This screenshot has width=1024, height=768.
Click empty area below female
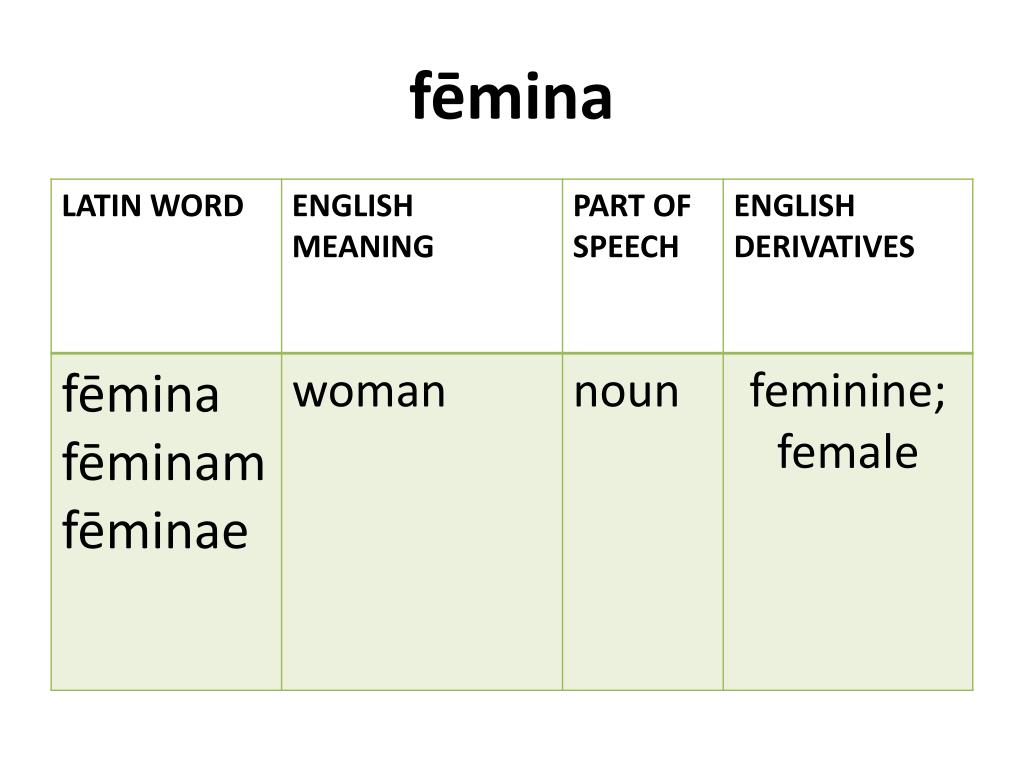click(848, 581)
